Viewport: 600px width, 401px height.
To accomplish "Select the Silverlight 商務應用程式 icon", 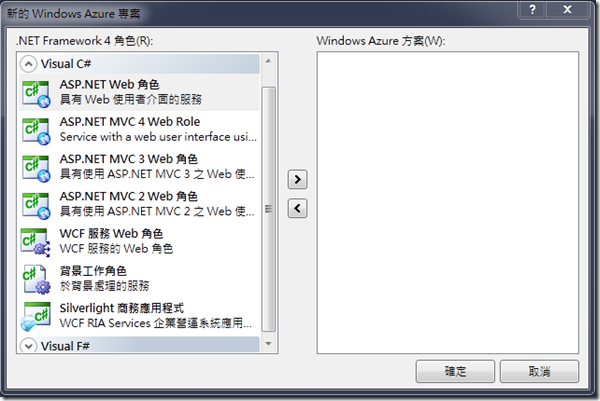I will tap(35, 317).
